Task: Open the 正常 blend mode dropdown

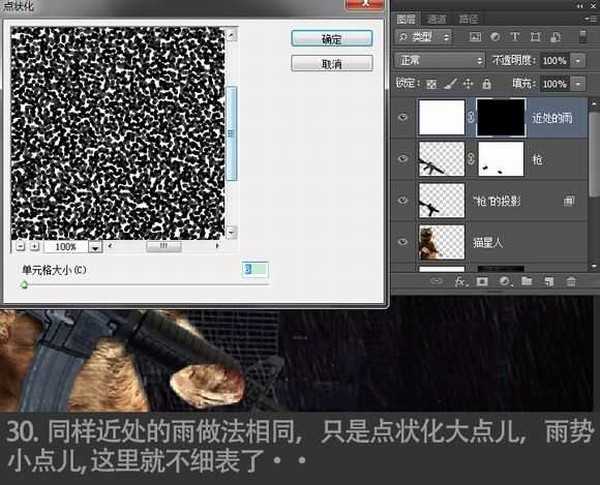Action: click(x=440, y=61)
